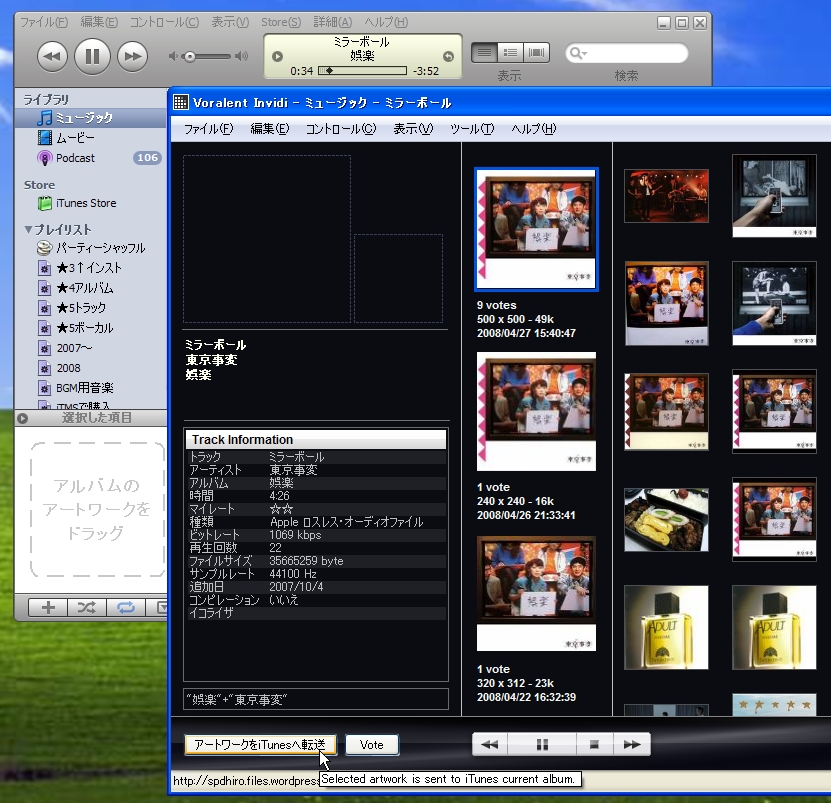Screen dimensions: 831x803
Task: Mute using the low-volume speaker icon
Action: (x=173, y=56)
